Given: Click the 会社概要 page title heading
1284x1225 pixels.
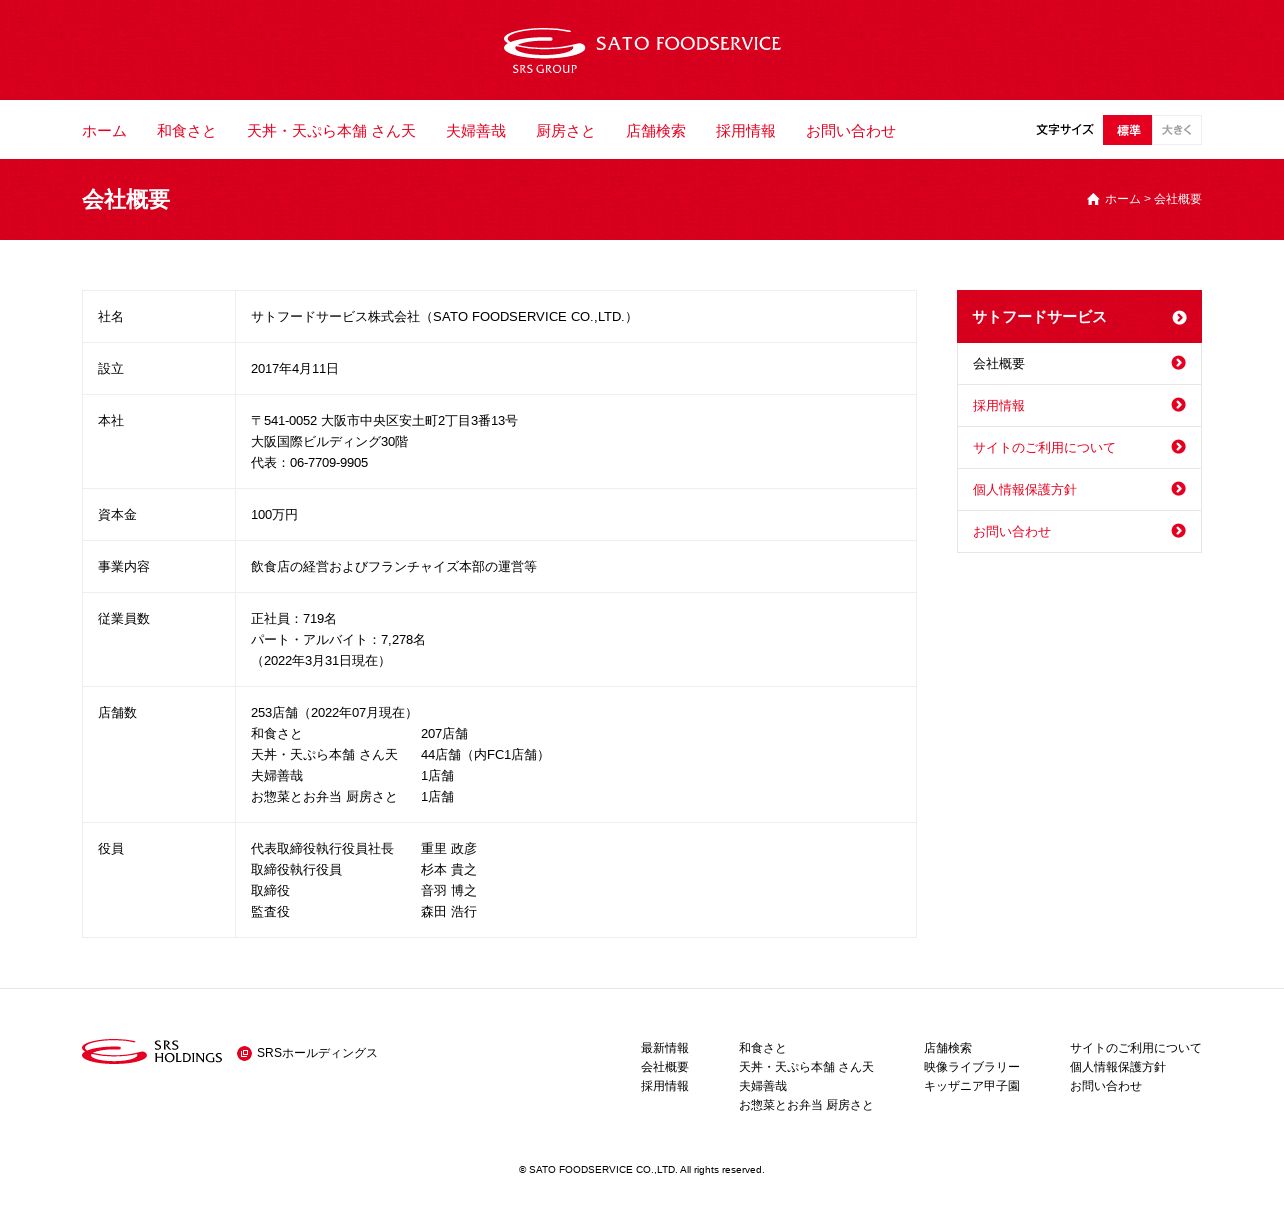Looking at the screenshot, I should tap(126, 199).
